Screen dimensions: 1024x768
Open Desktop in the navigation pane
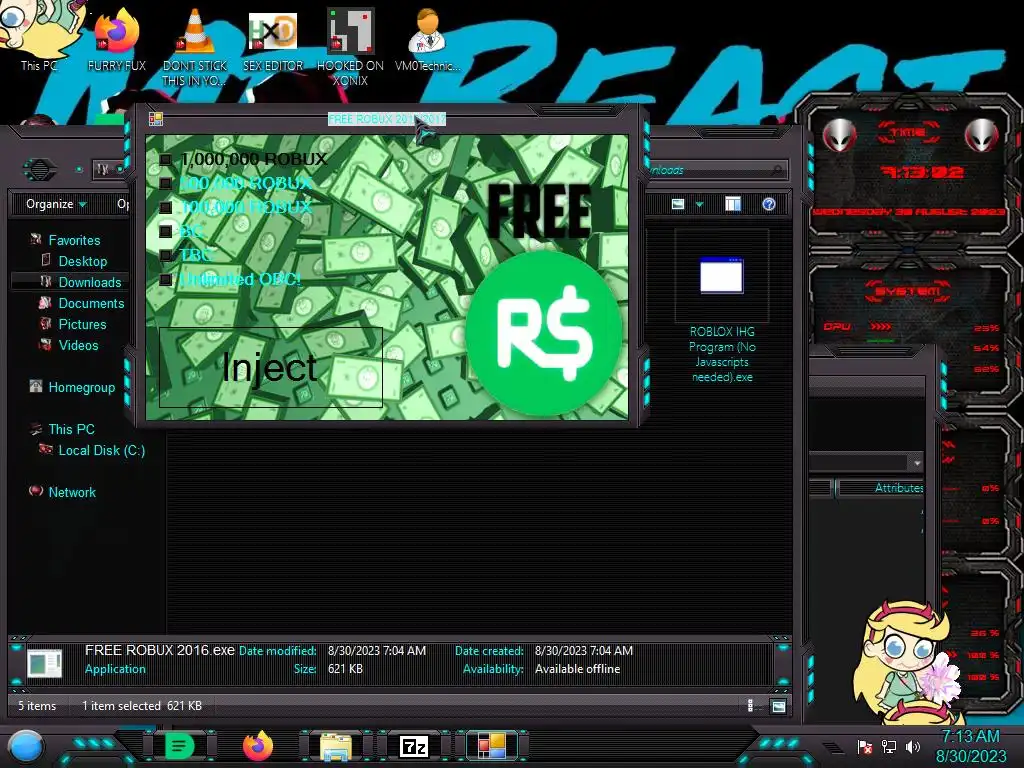coord(82,261)
